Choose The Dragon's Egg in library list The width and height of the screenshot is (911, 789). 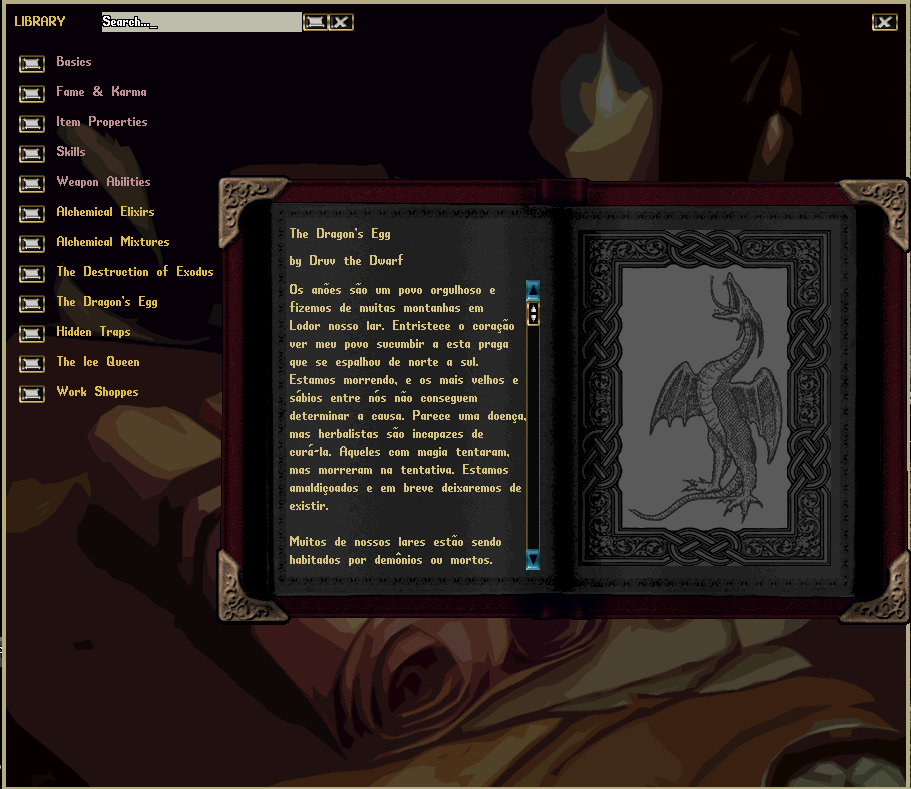point(106,302)
